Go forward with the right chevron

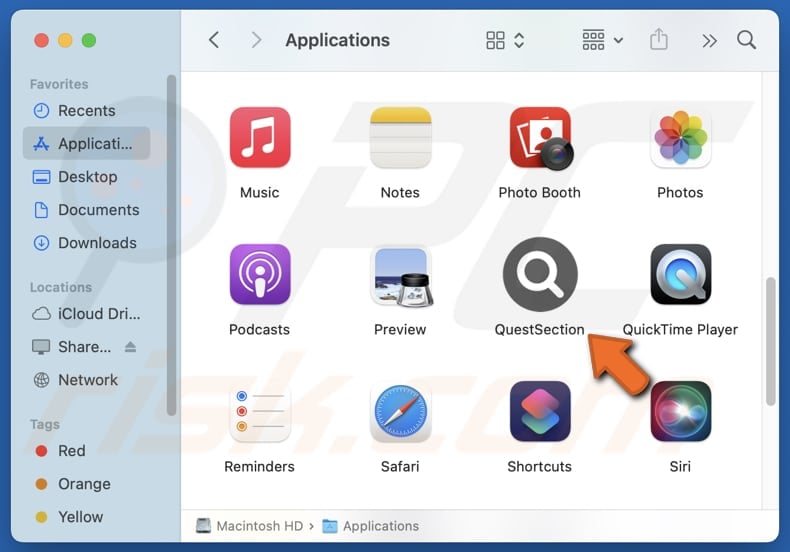(256, 40)
